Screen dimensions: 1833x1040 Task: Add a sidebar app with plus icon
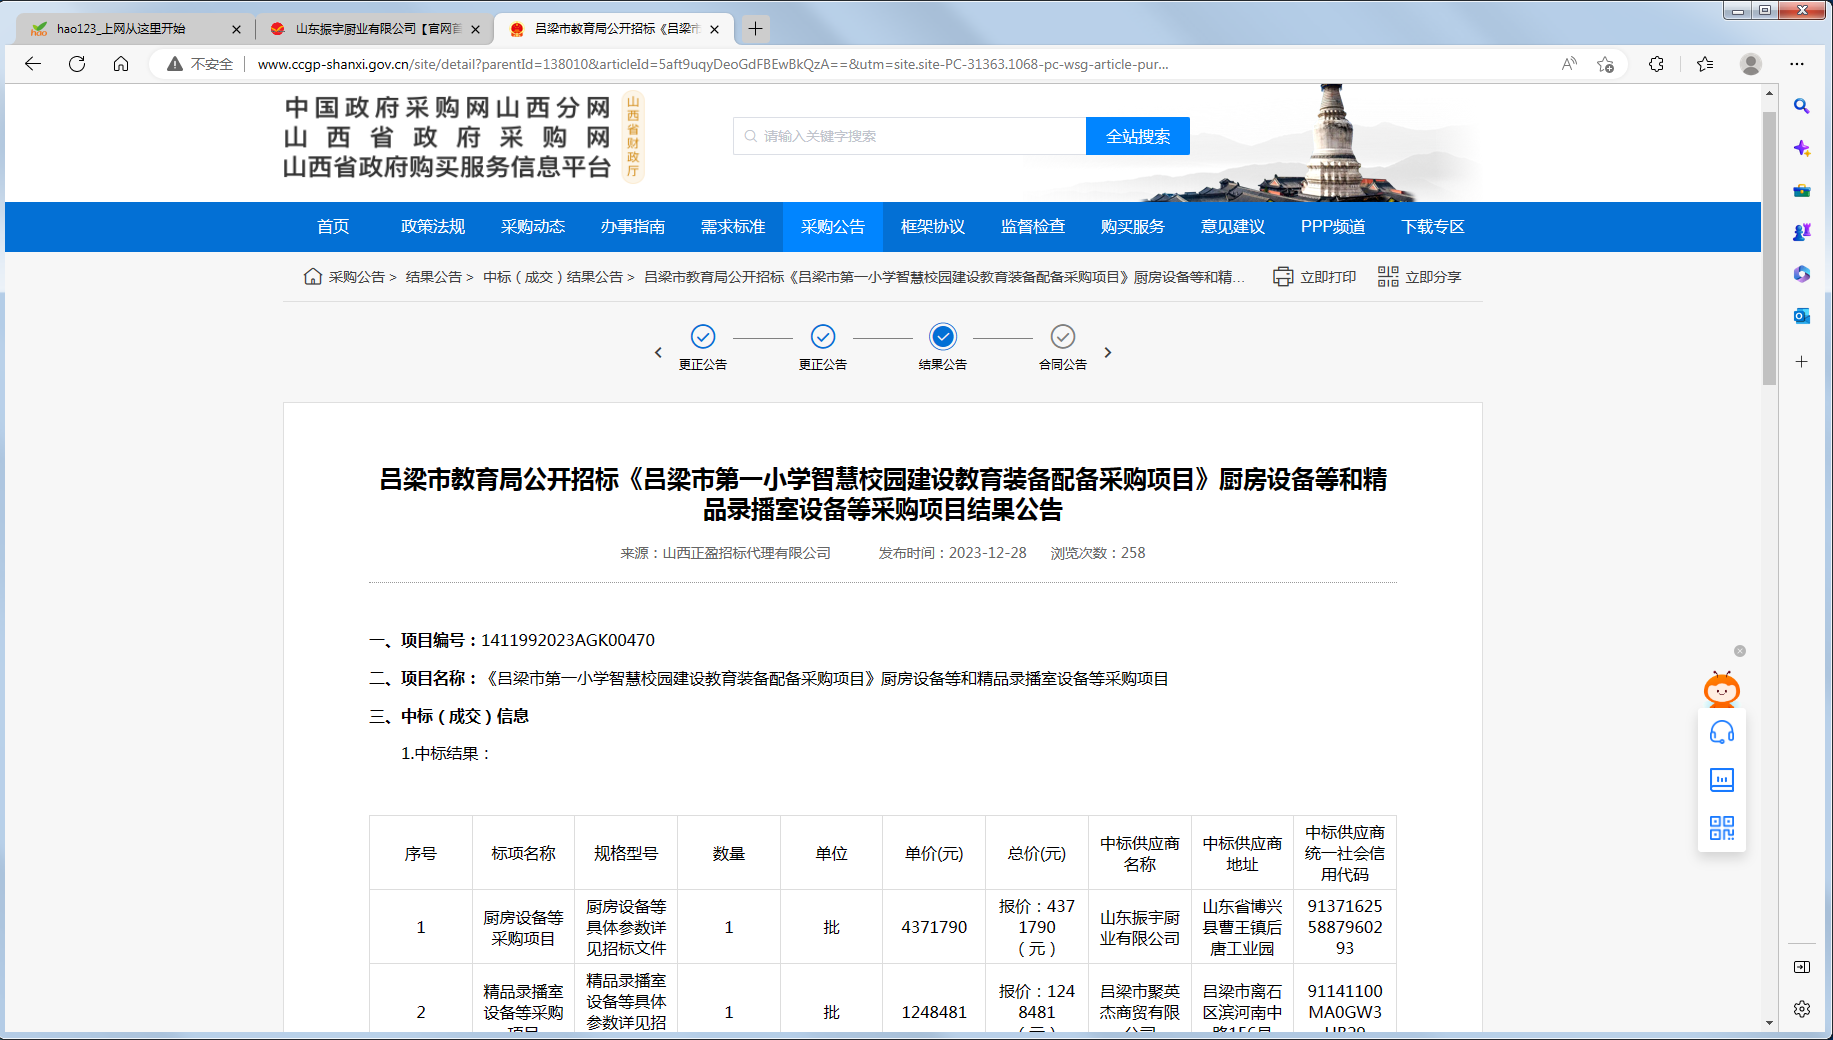tap(1802, 362)
